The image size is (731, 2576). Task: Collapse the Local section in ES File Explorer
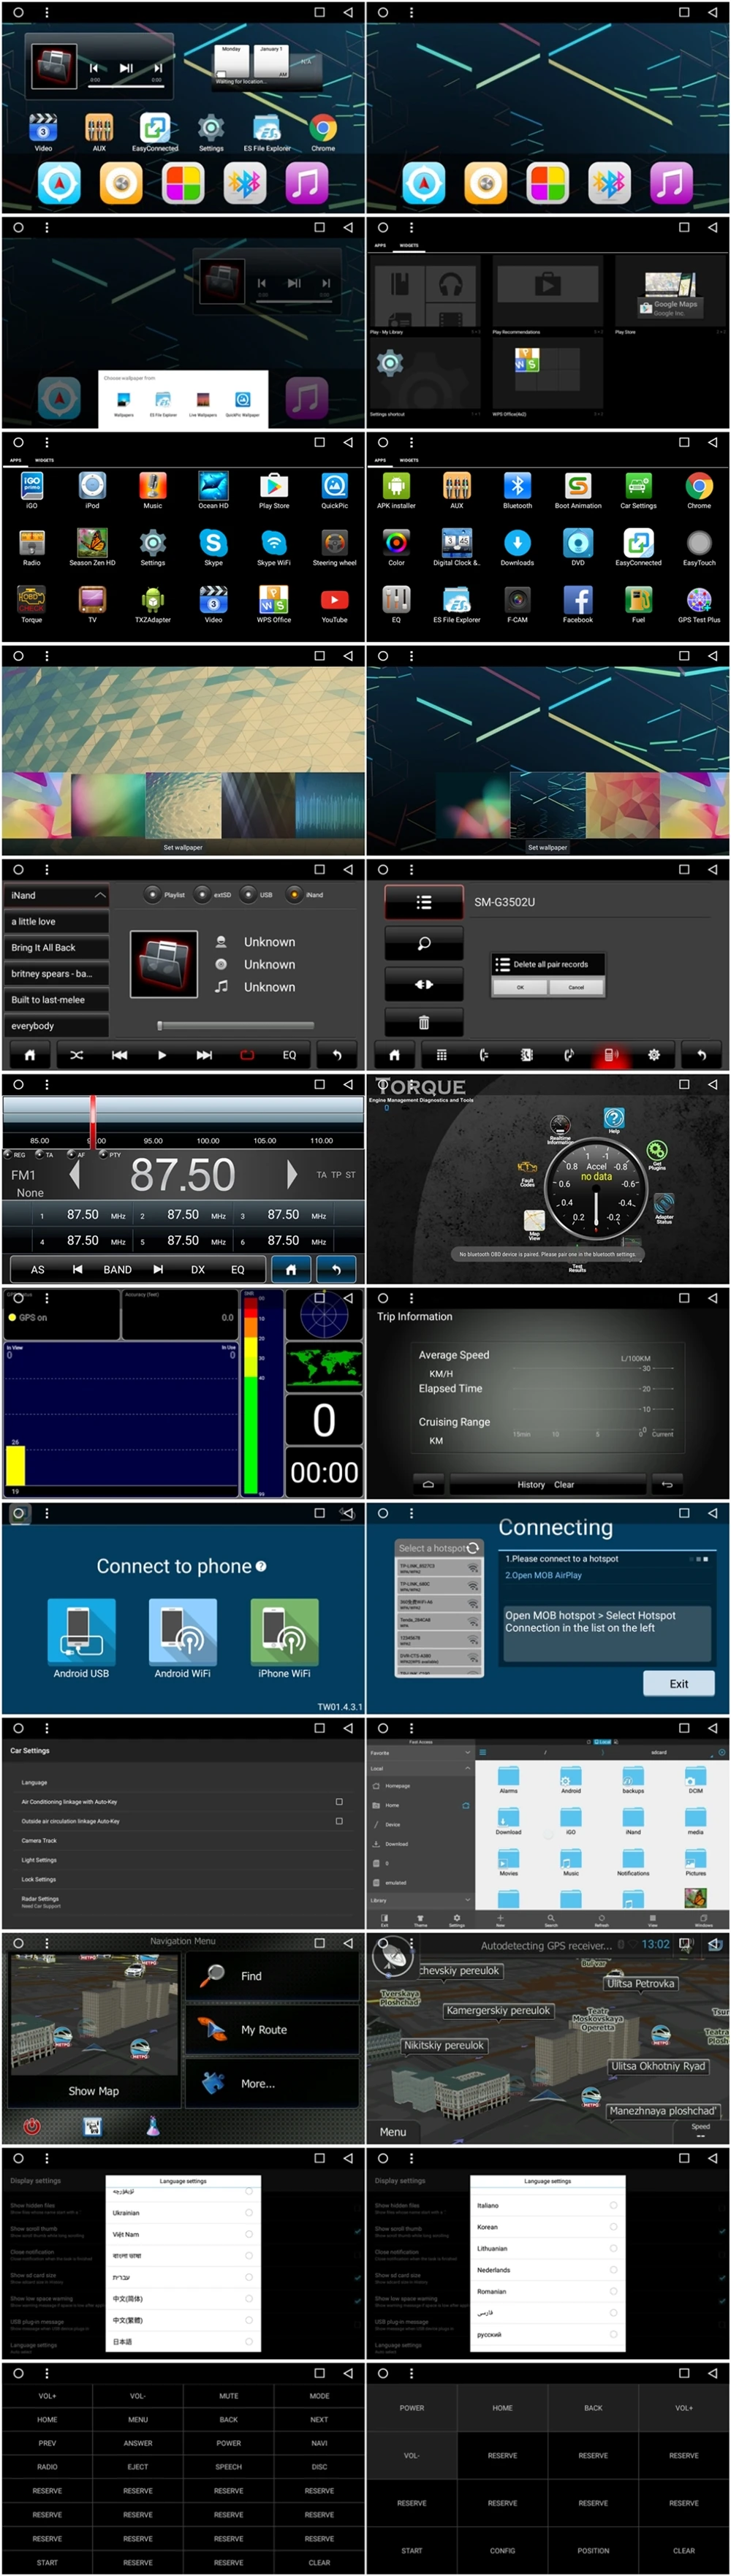coord(467,1768)
